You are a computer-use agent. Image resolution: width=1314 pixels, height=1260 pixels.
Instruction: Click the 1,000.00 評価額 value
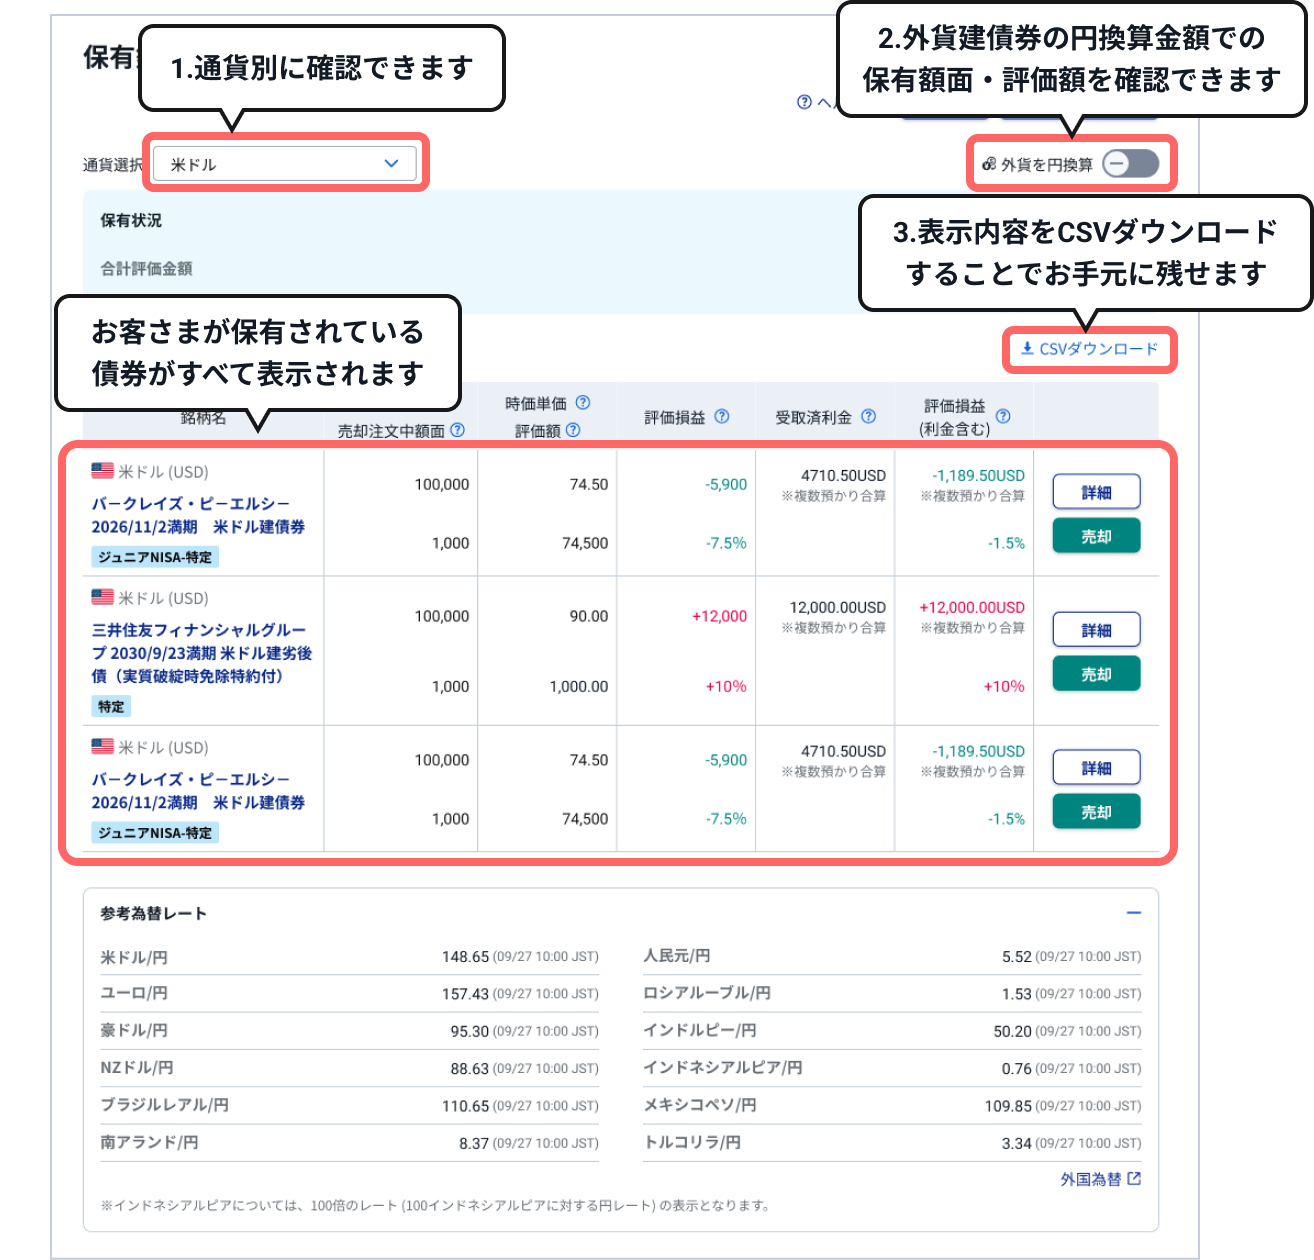pos(579,686)
